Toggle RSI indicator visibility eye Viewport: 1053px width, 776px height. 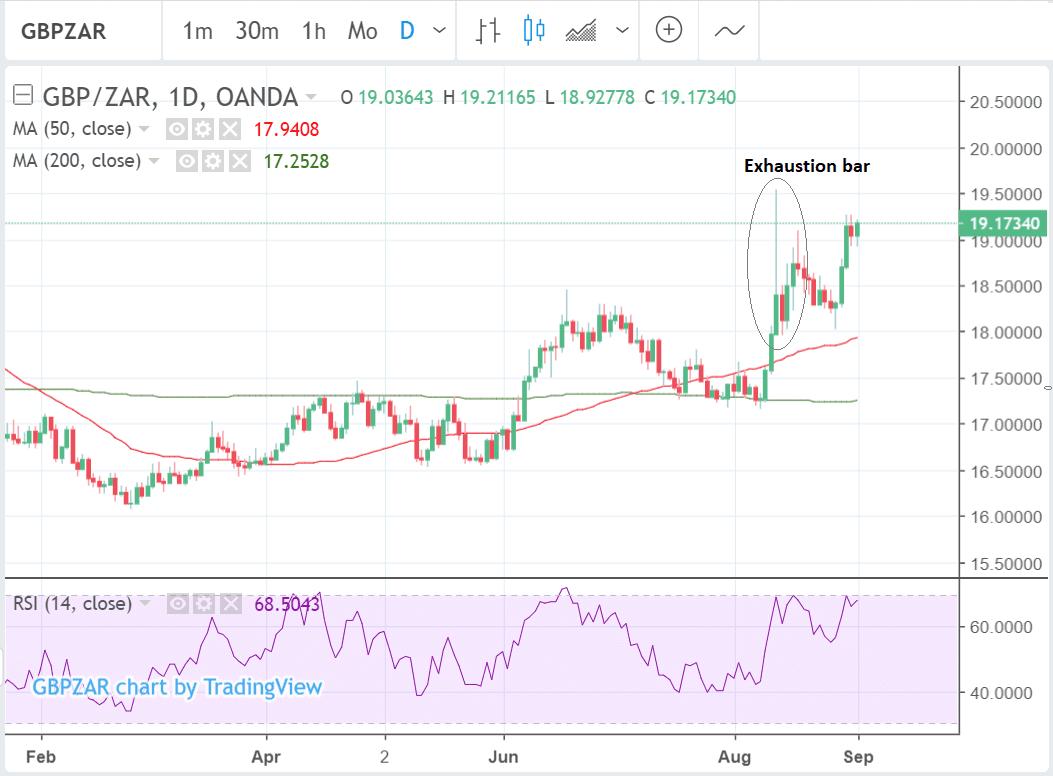[177, 604]
